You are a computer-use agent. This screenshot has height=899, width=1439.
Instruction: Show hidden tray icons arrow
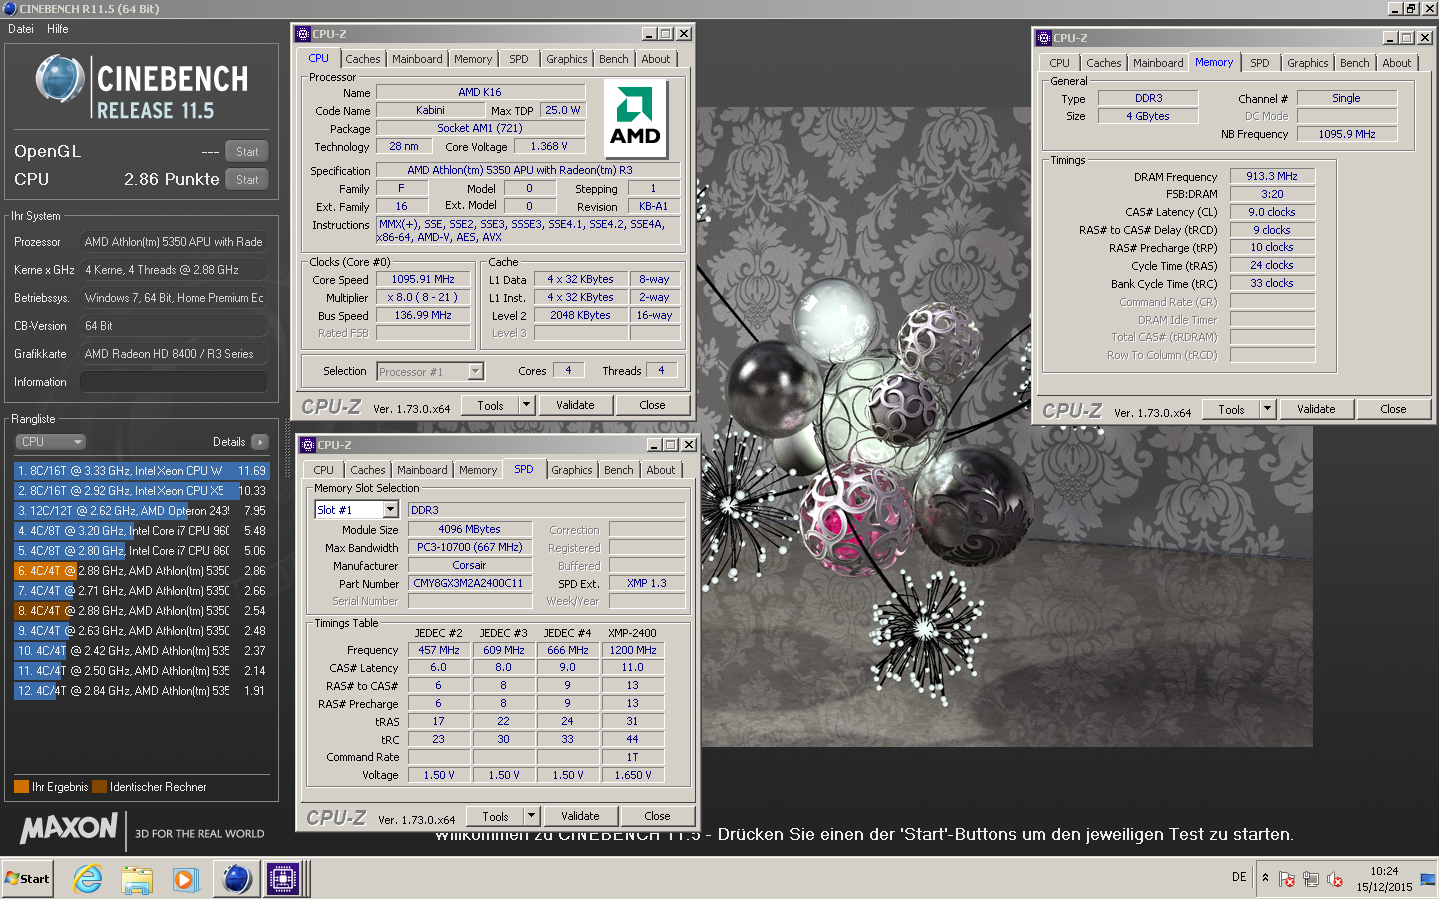click(1265, 878)
